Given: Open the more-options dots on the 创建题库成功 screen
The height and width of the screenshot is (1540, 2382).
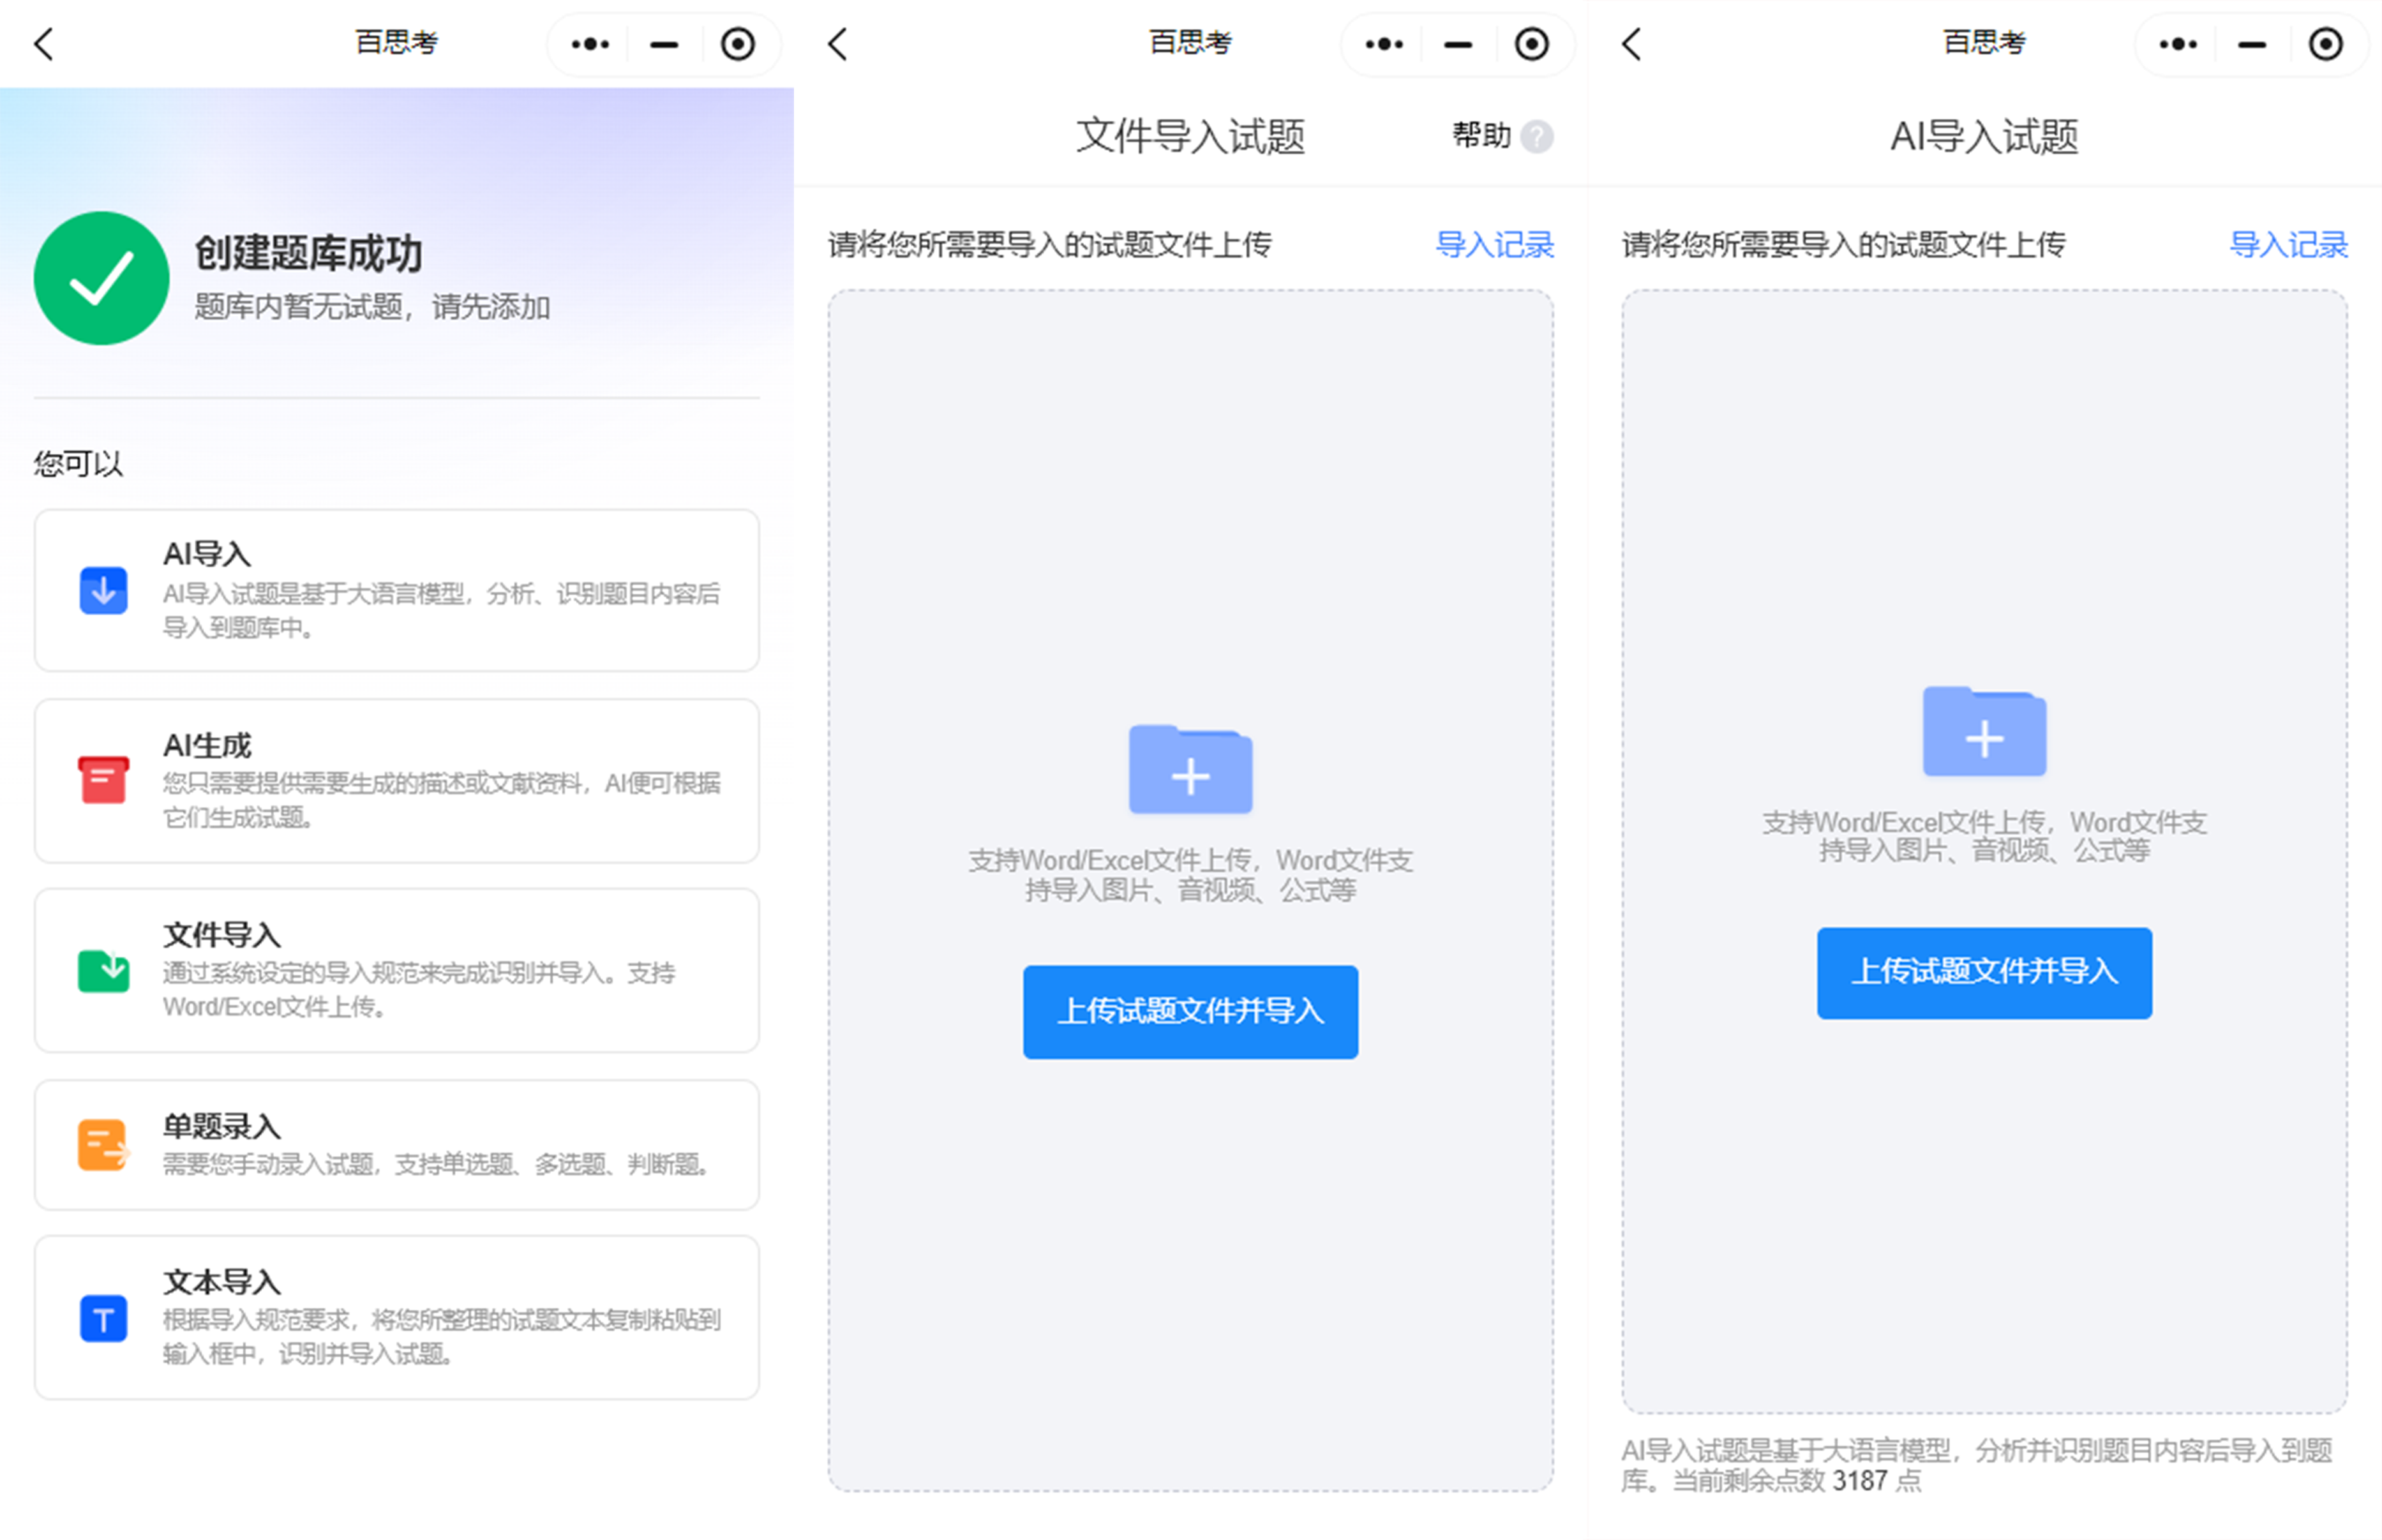Looking at the screenshot, I should [x=590, y=44].
